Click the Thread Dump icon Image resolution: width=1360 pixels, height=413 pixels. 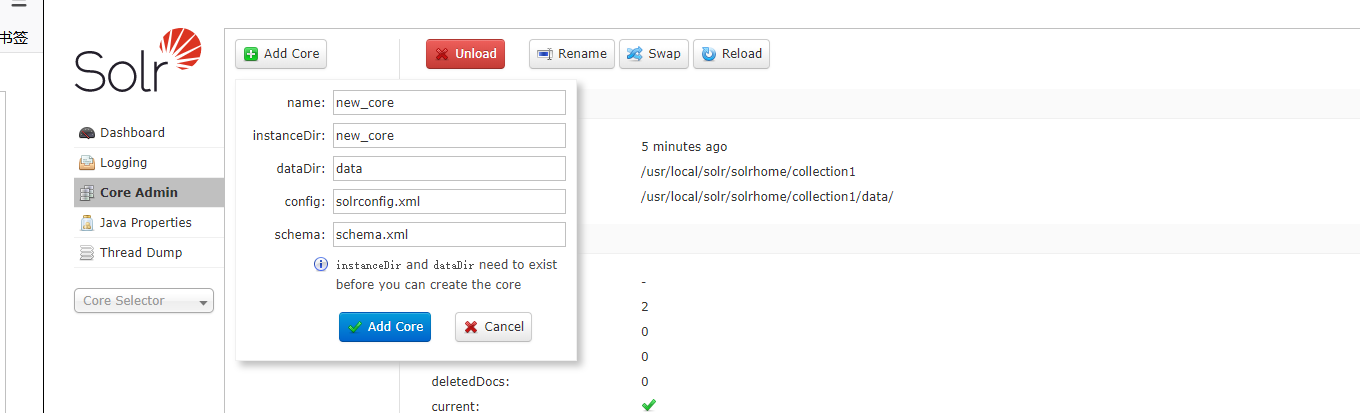pyautogui.click(x=87, y=253)
